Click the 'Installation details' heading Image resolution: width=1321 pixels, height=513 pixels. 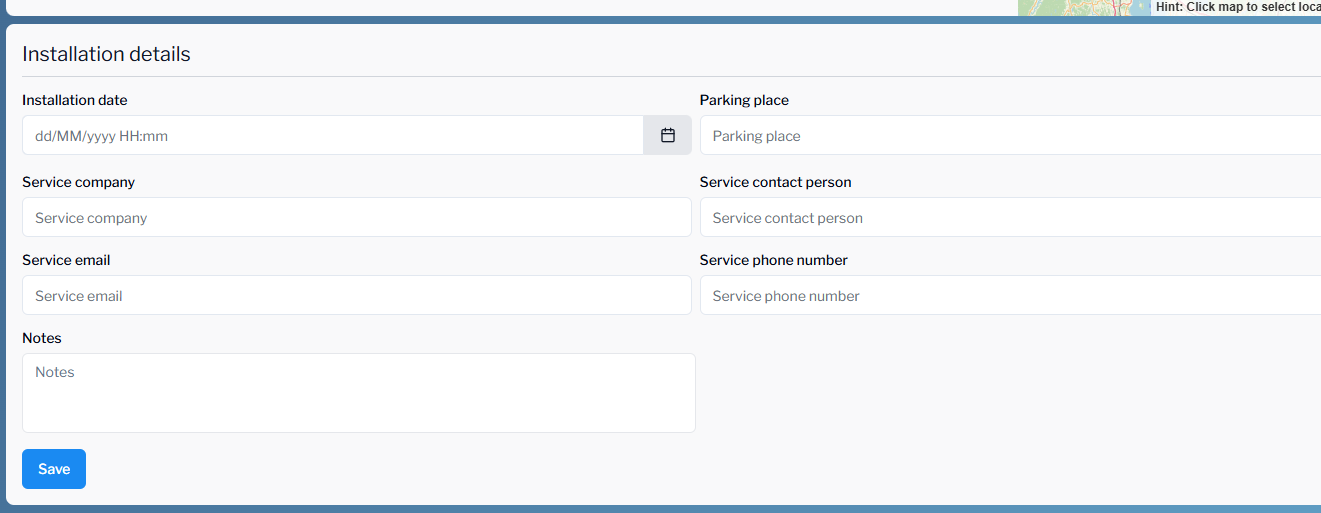[106, 54]
